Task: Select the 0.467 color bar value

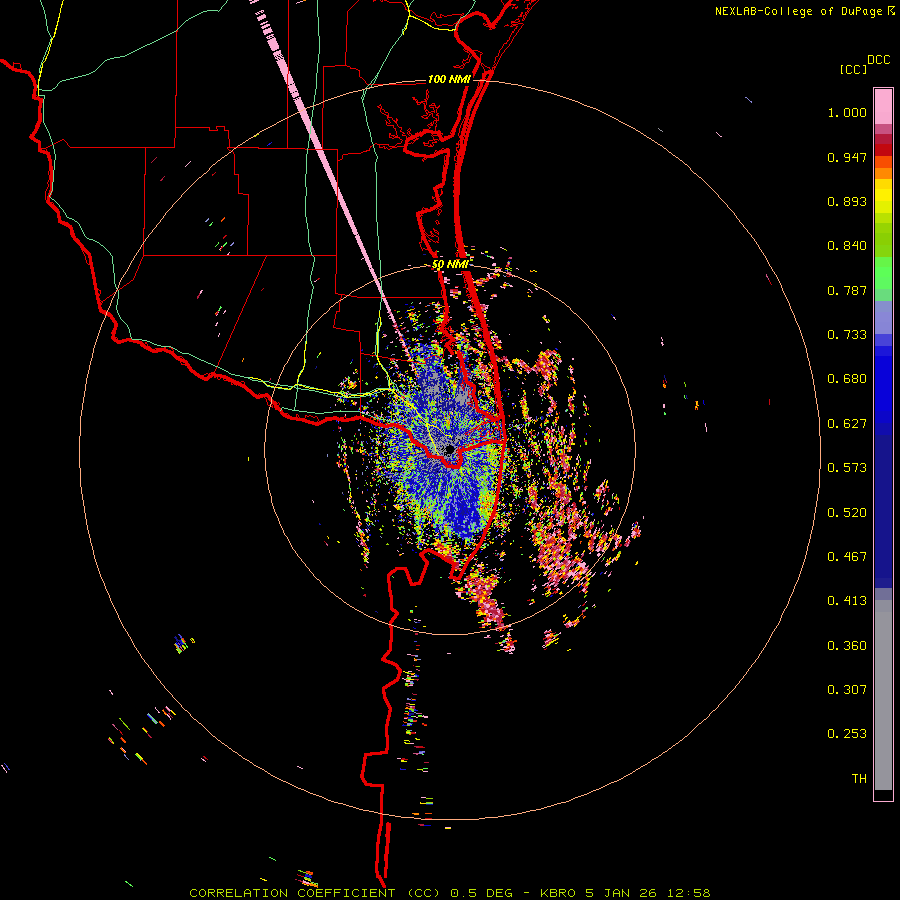Action: pos(847,557)
